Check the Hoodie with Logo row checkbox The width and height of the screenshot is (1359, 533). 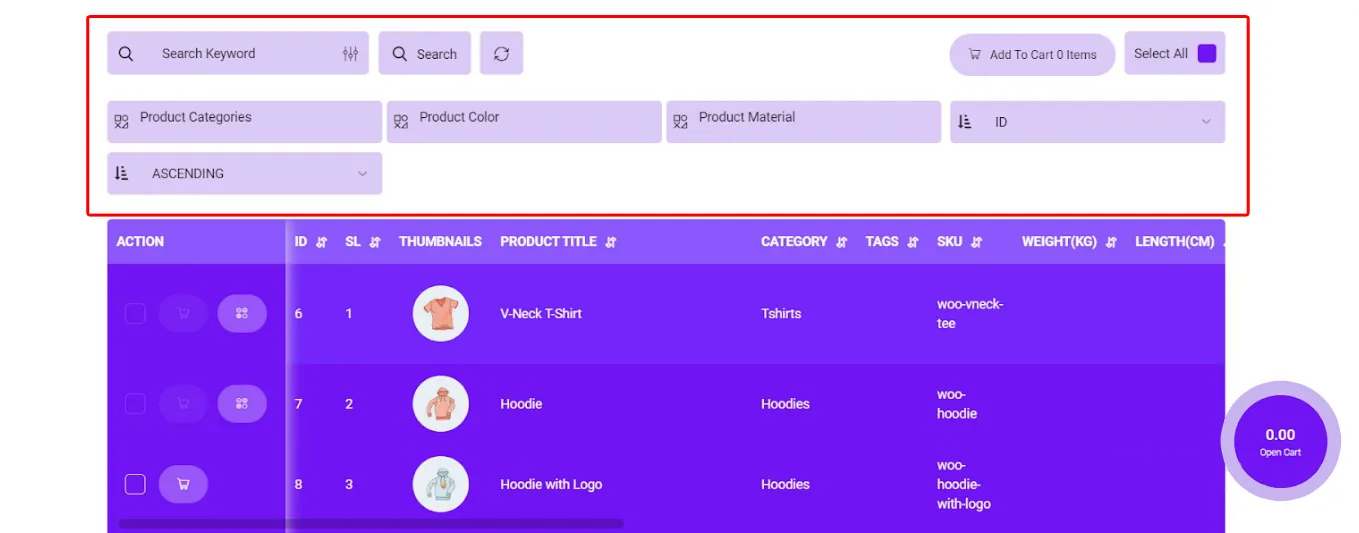pos(135,484)
